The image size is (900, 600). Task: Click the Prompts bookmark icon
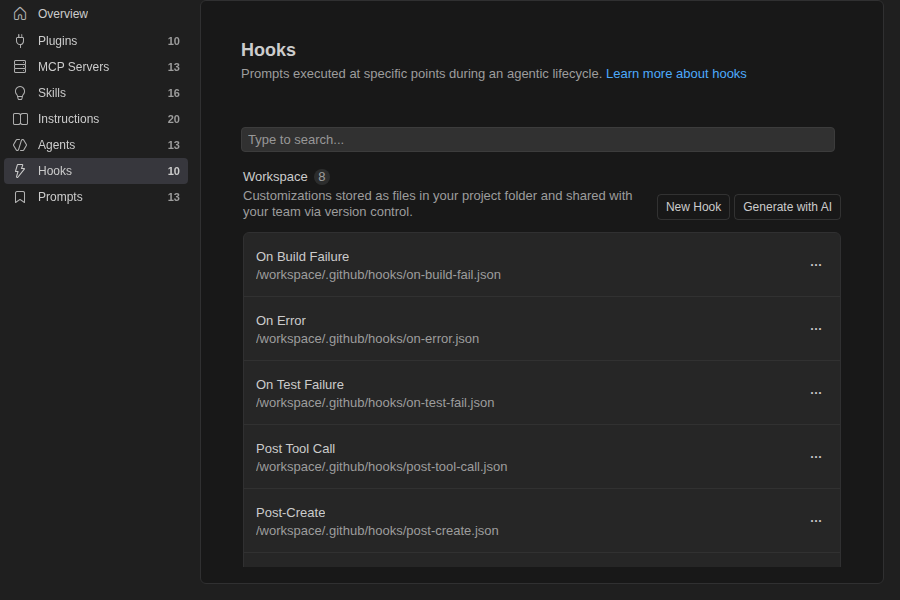(x=20, y=197)
